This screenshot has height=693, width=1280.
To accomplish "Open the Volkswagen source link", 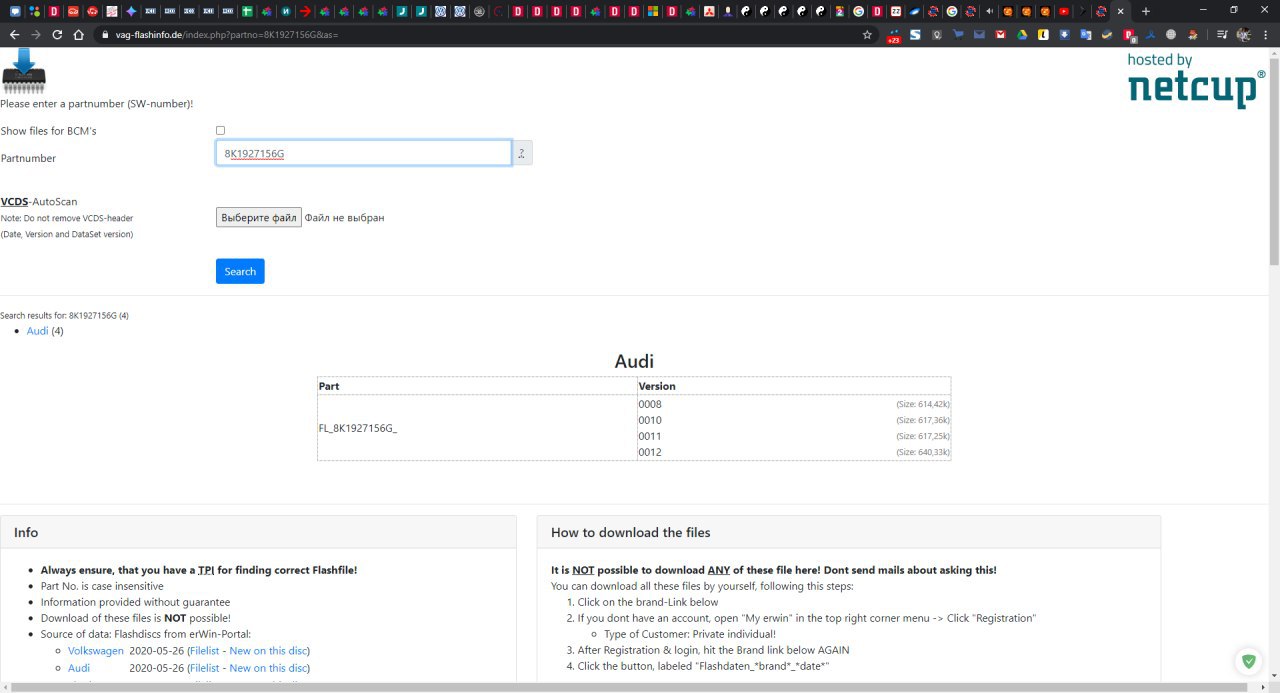I will (x=96, y=651).
